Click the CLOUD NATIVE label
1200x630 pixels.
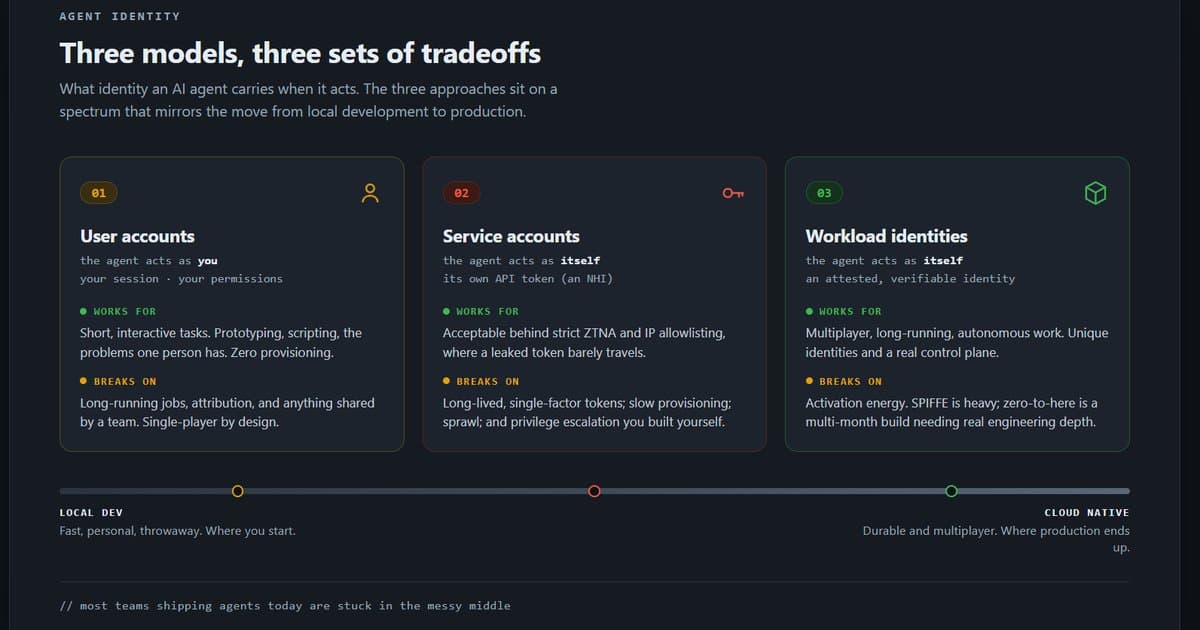(x=1087, y=512)
